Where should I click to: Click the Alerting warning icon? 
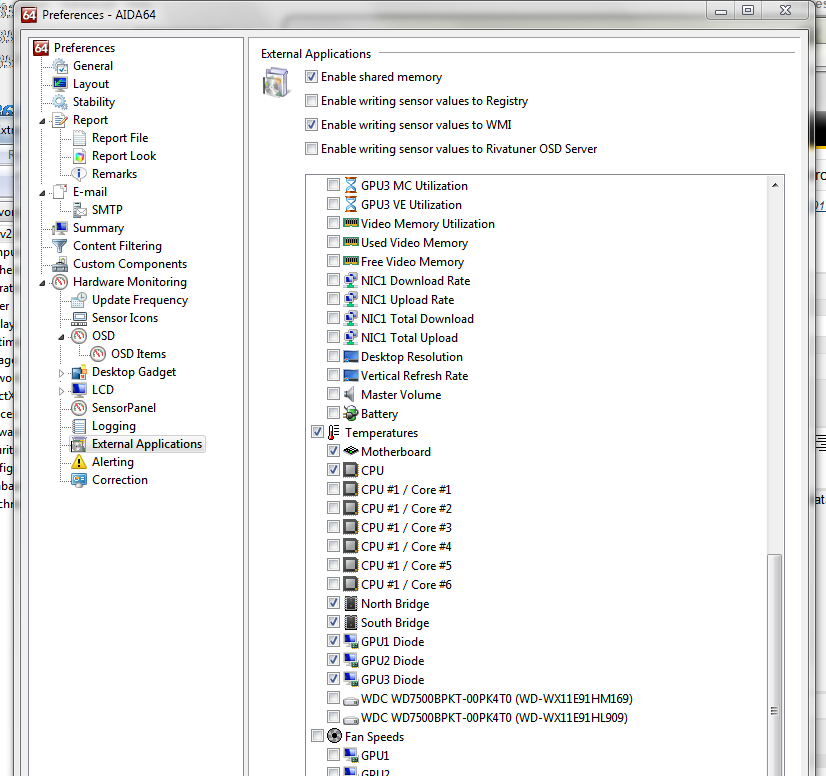coord(79,462)
